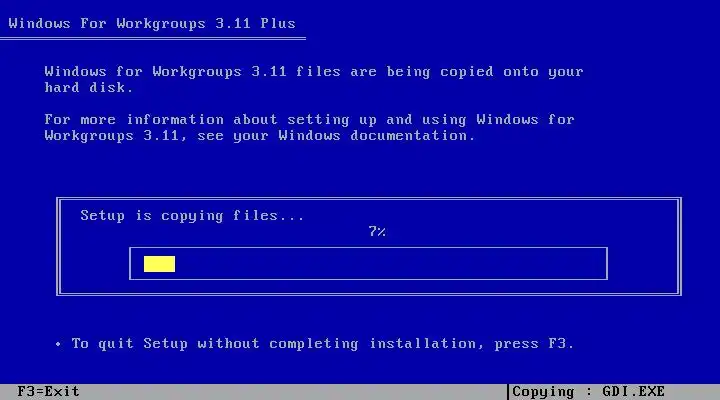This screenshot has height=400, width=720.
Task: Click the yellow progress bar fill
Action: pos(159,264)
